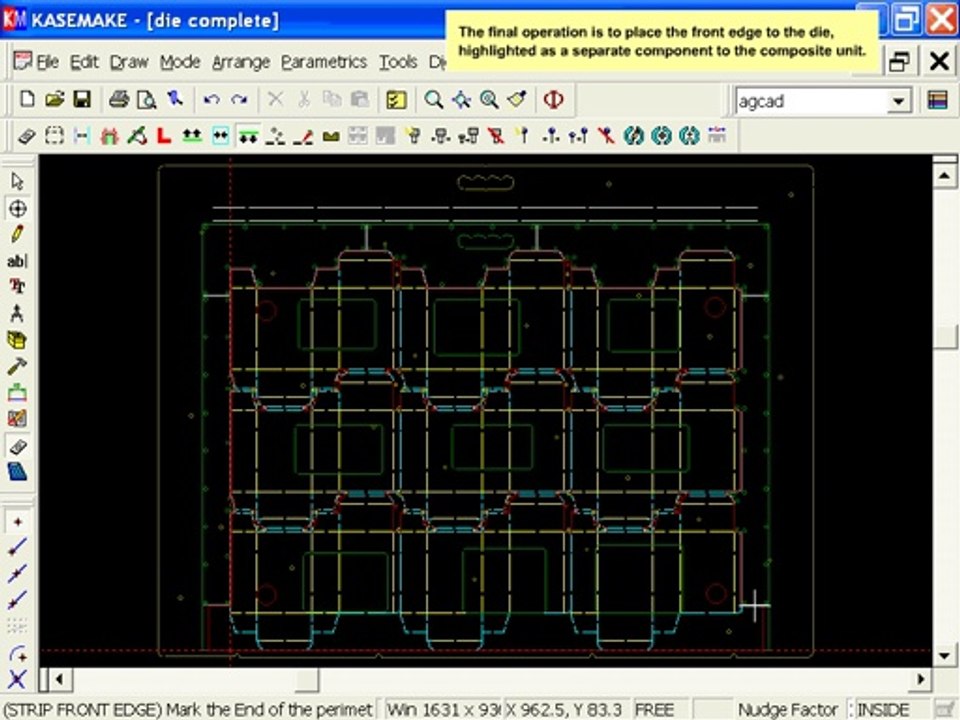The width and height of the screenshot is (960, 720).
Task: Print the die layout via printer icon
Action: [x=119, y=99]
